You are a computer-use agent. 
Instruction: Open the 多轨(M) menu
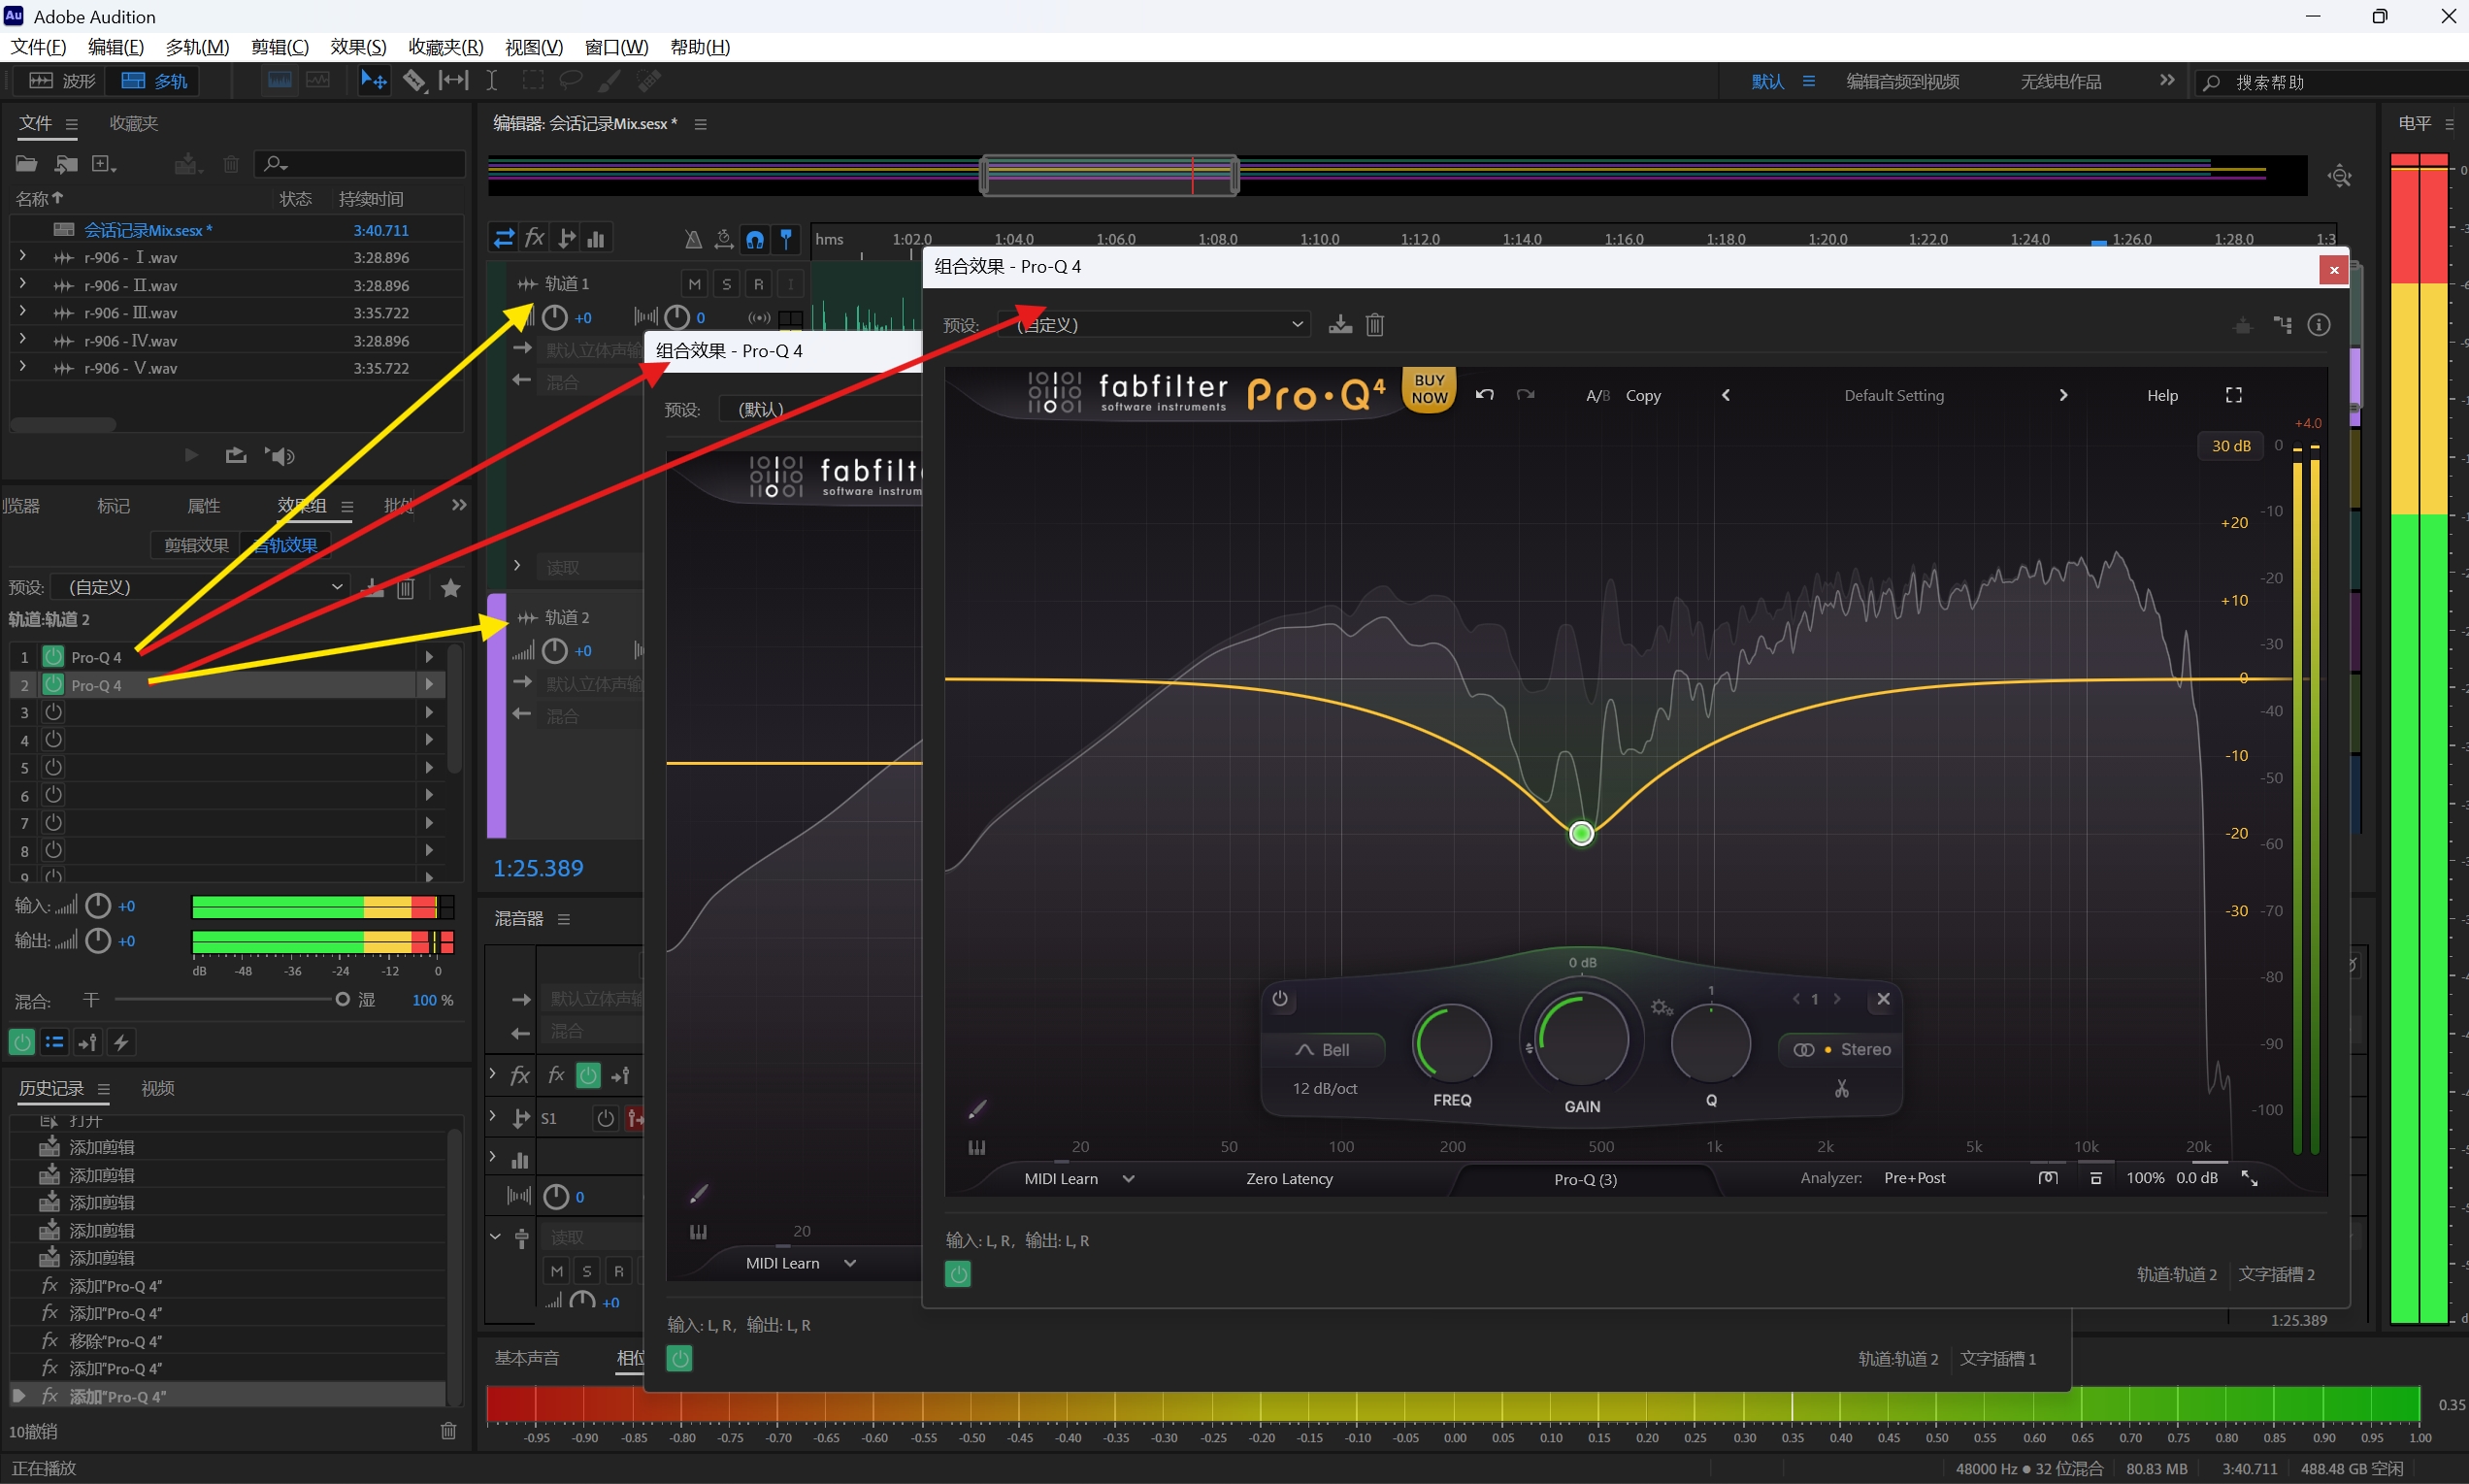coord(197,47)
